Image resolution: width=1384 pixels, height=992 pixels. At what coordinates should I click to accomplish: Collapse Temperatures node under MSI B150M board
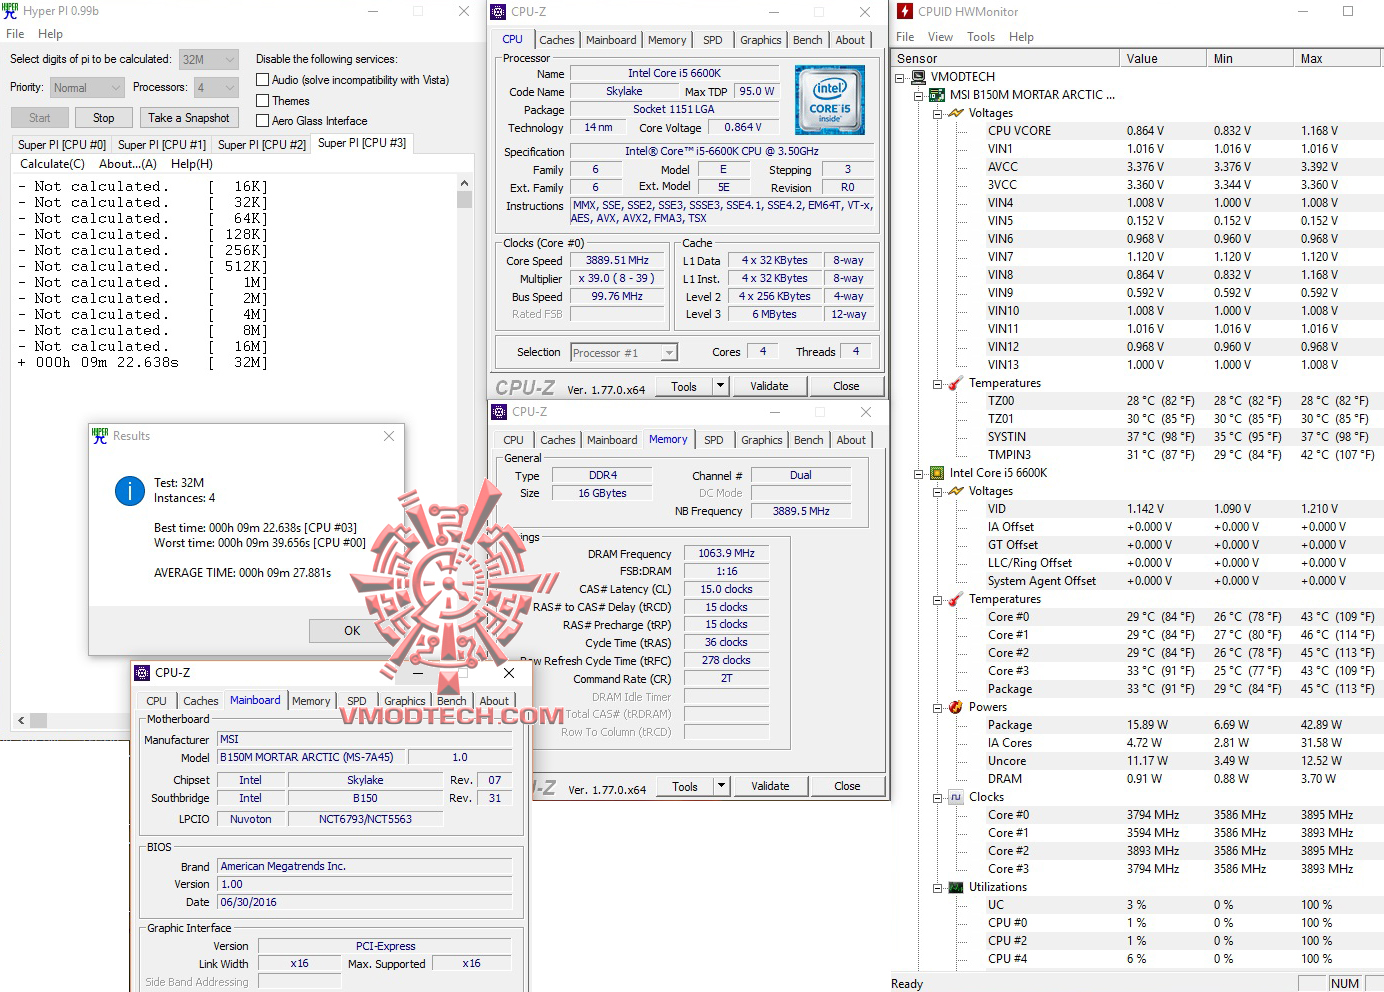tap(937, 383)
